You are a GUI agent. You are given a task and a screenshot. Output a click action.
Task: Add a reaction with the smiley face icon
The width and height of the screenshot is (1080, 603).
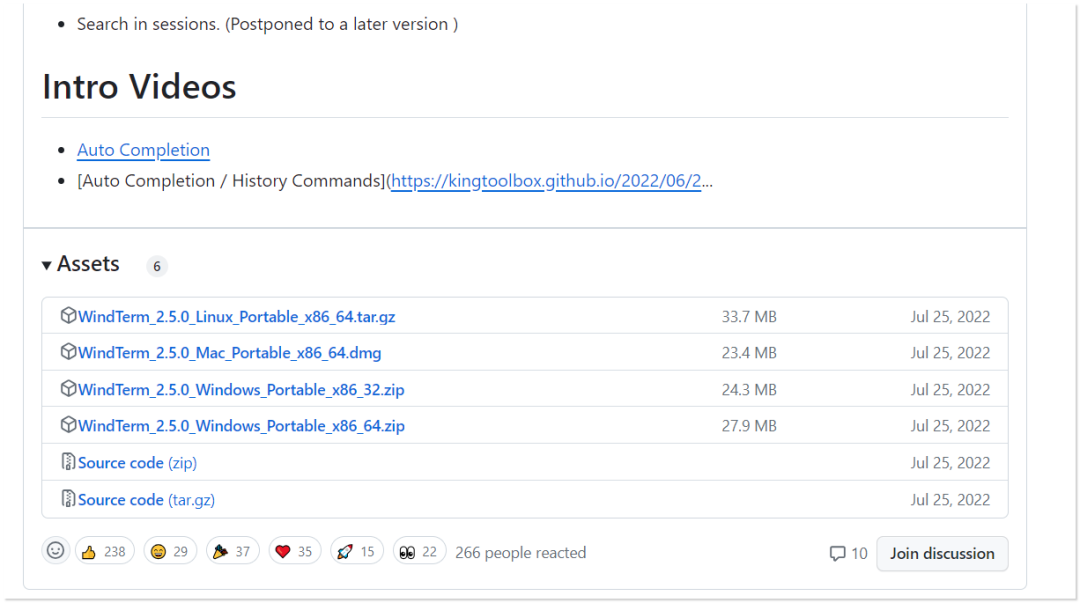[x=56, y=551]
